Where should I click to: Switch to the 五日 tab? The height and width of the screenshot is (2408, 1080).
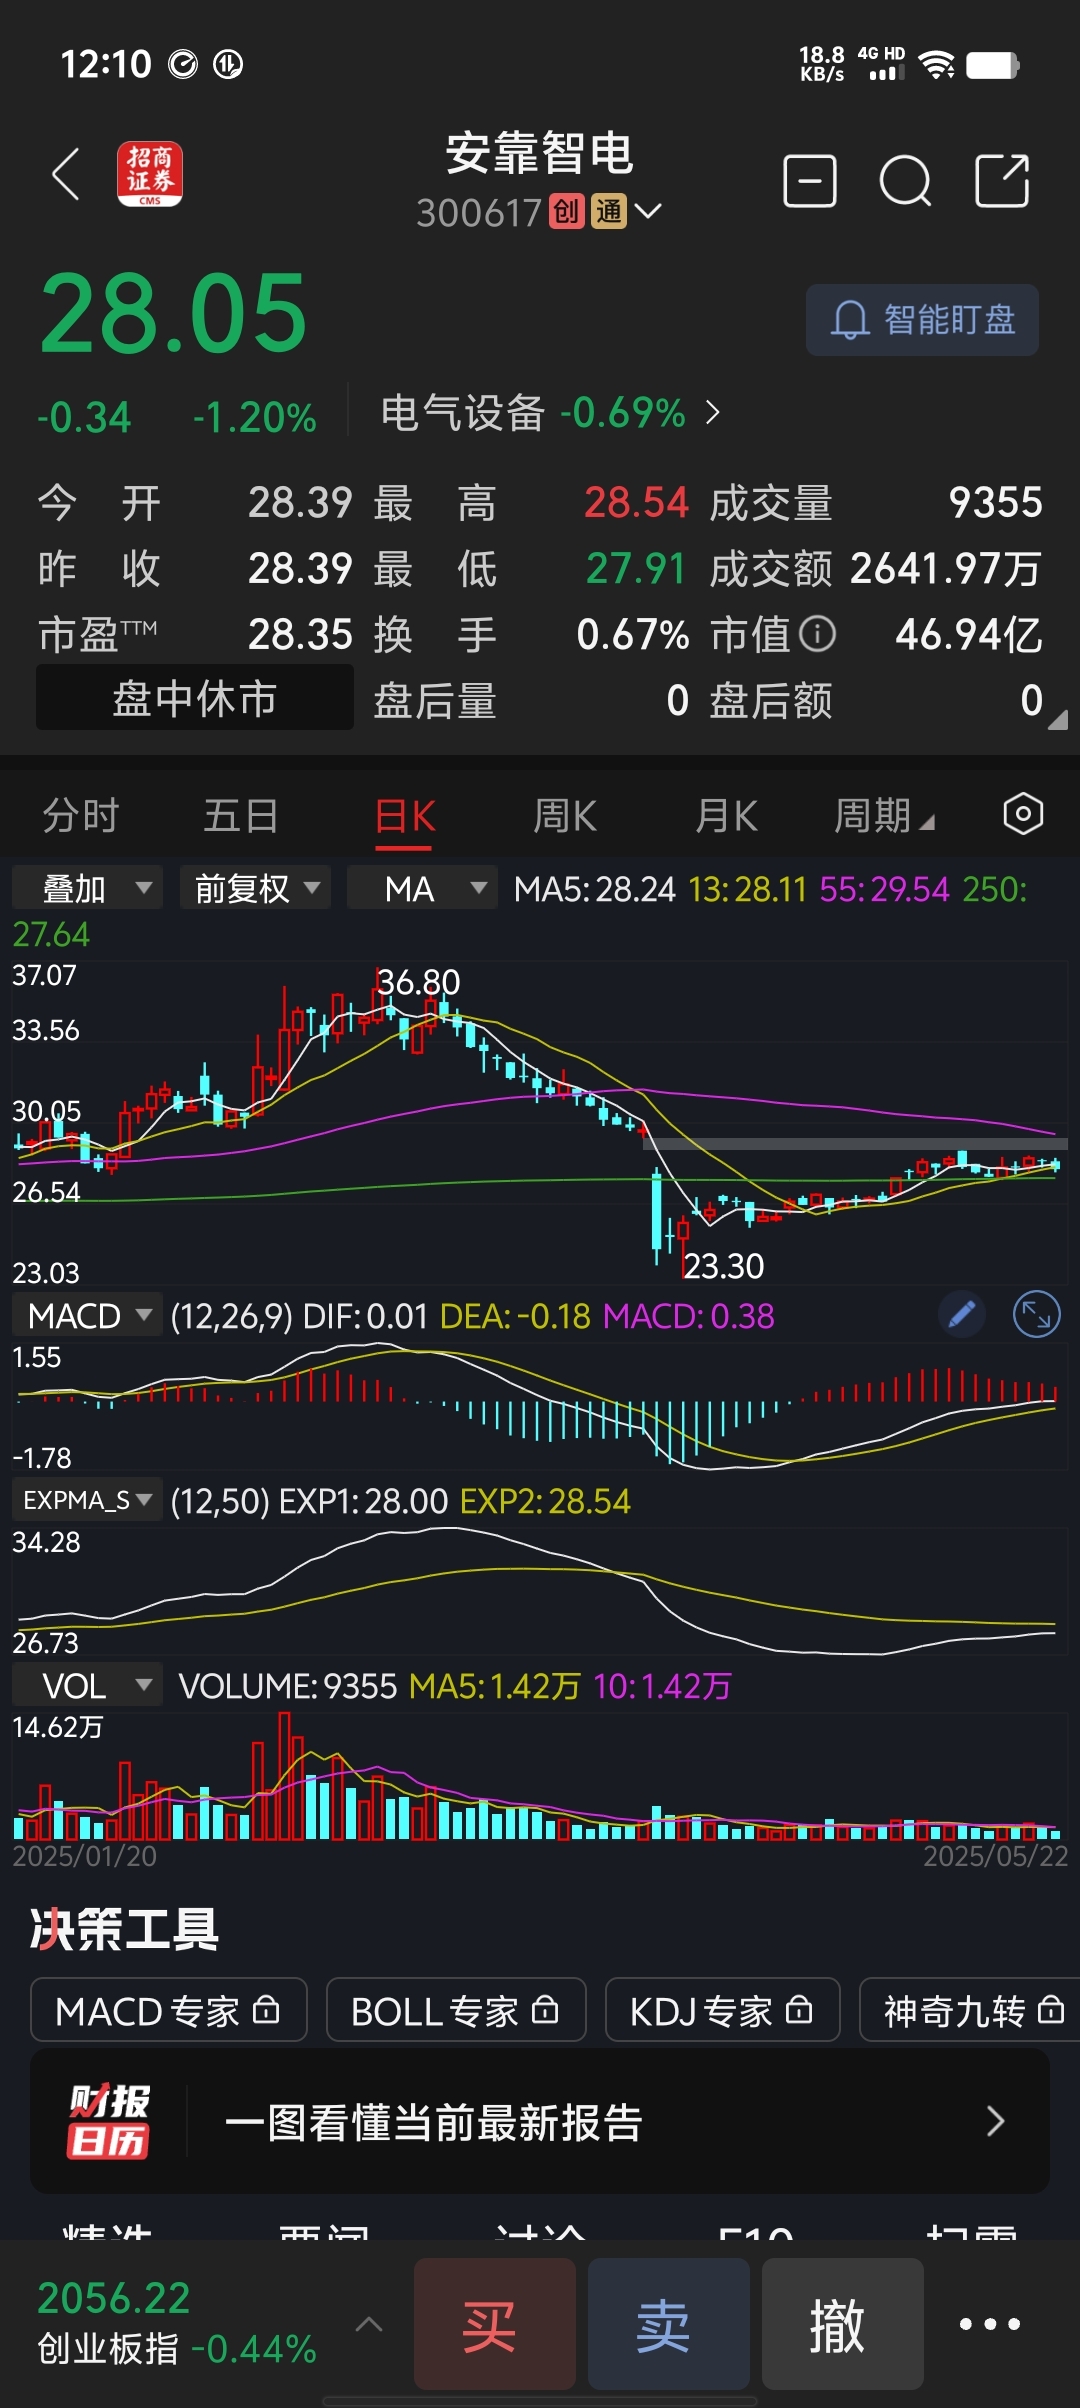click(241, 816)
